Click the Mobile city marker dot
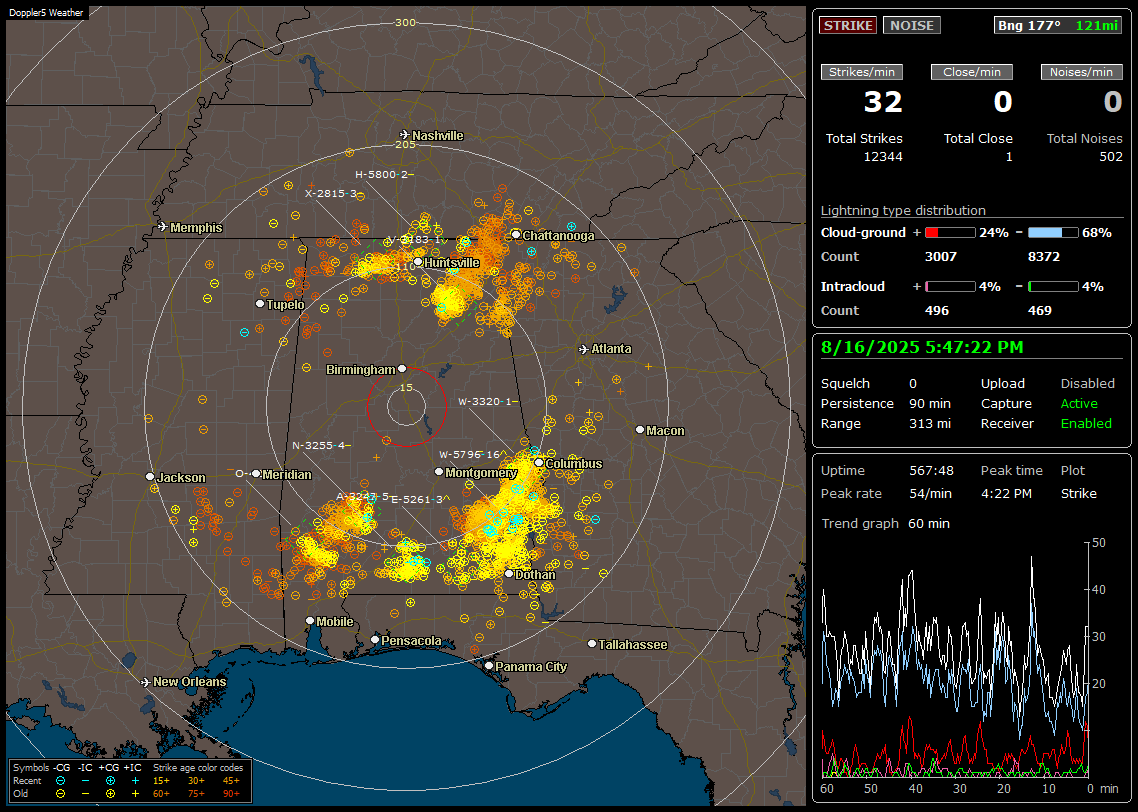Viewport: 1138px width, 812px height. (x=310, y=620)
